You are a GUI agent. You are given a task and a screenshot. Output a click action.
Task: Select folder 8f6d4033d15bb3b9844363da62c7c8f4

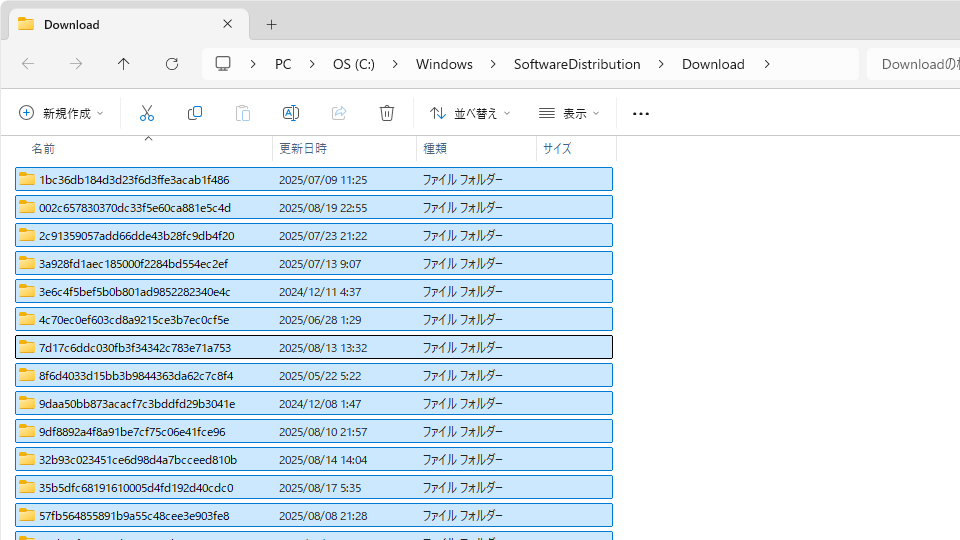pos(314,375)
